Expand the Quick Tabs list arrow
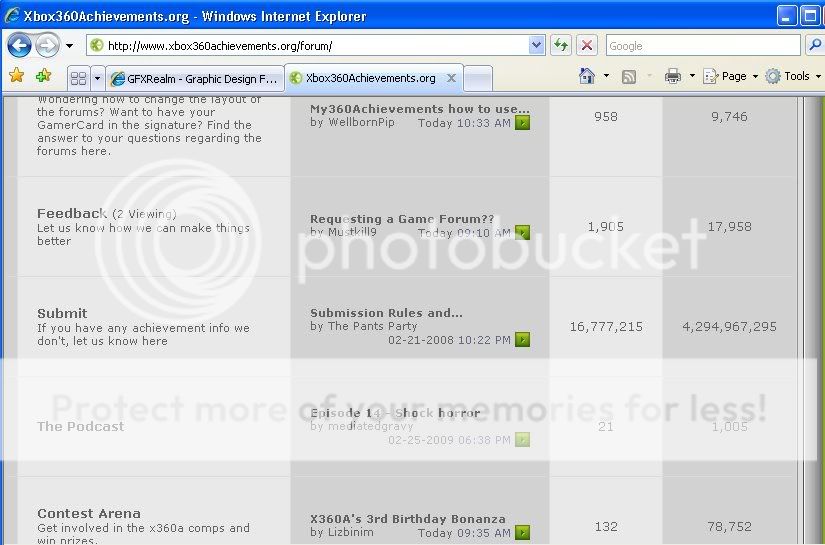Viewport: 825px width, 545px height. [97, 78]
